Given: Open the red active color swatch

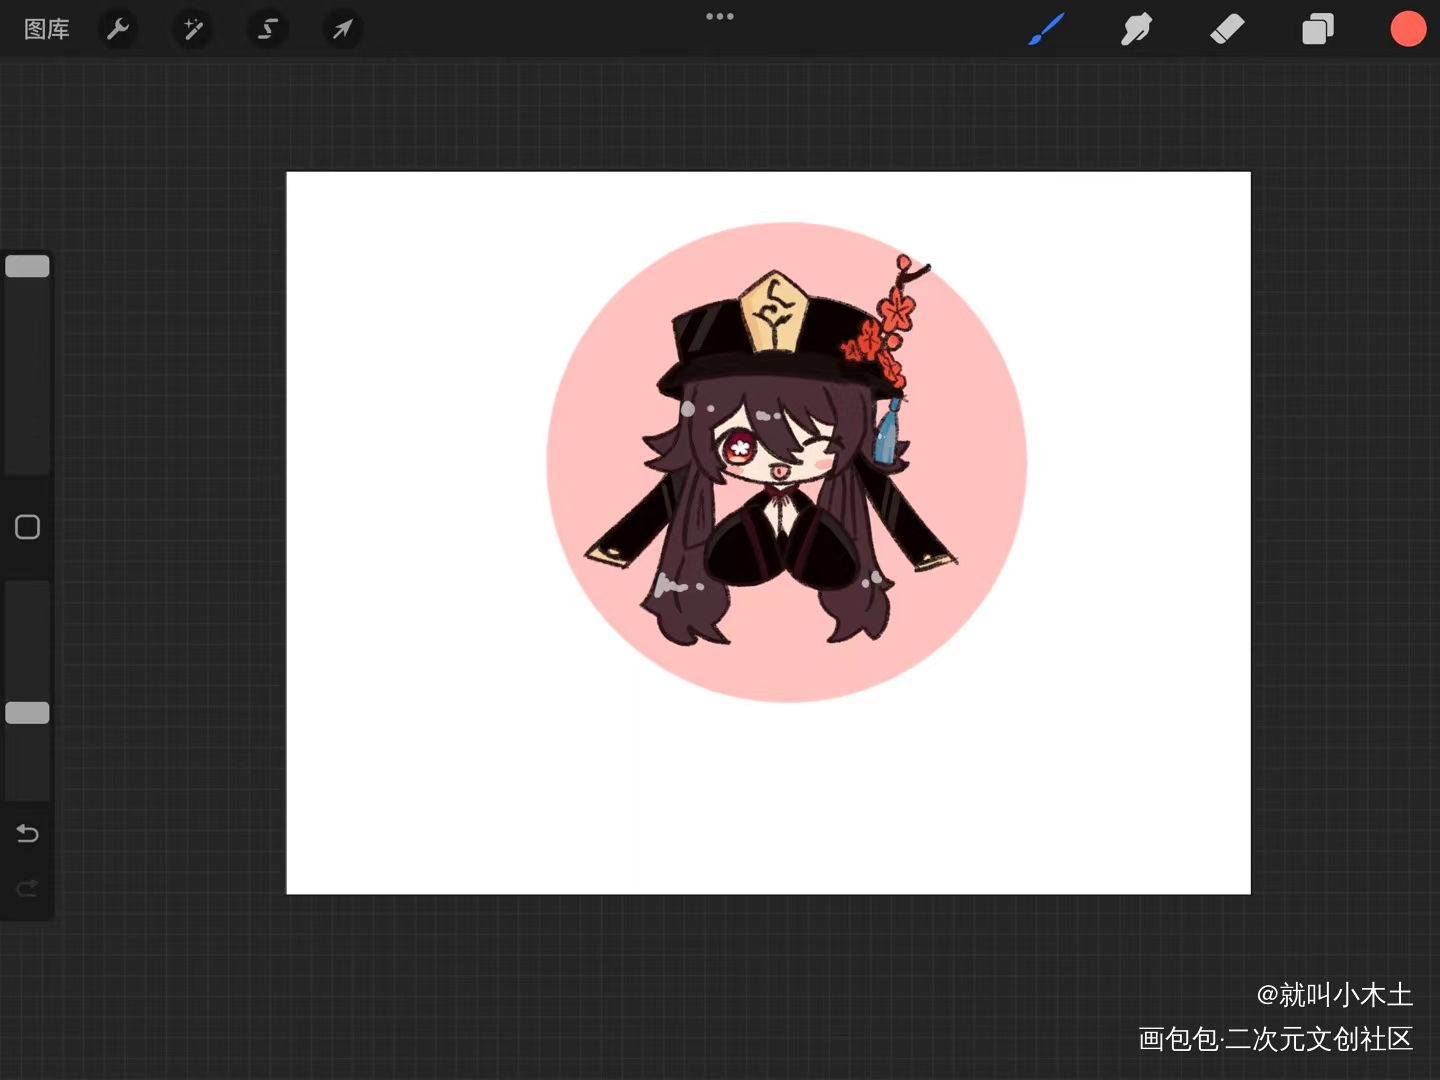Looking at the screenshot, I should (x=1408, y=29).
